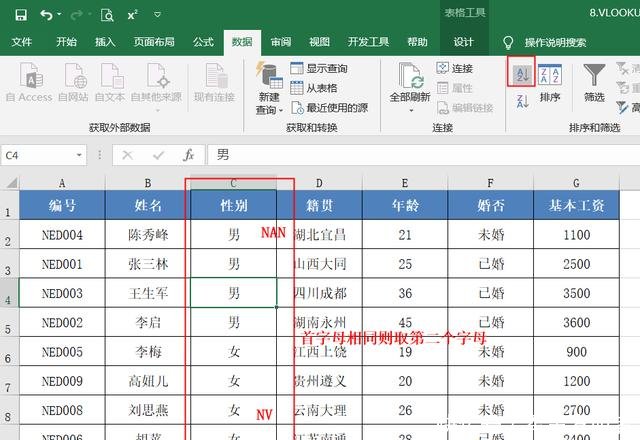Click the name cell 张三林
Screen dimensions: 640x440
[148, 264]
